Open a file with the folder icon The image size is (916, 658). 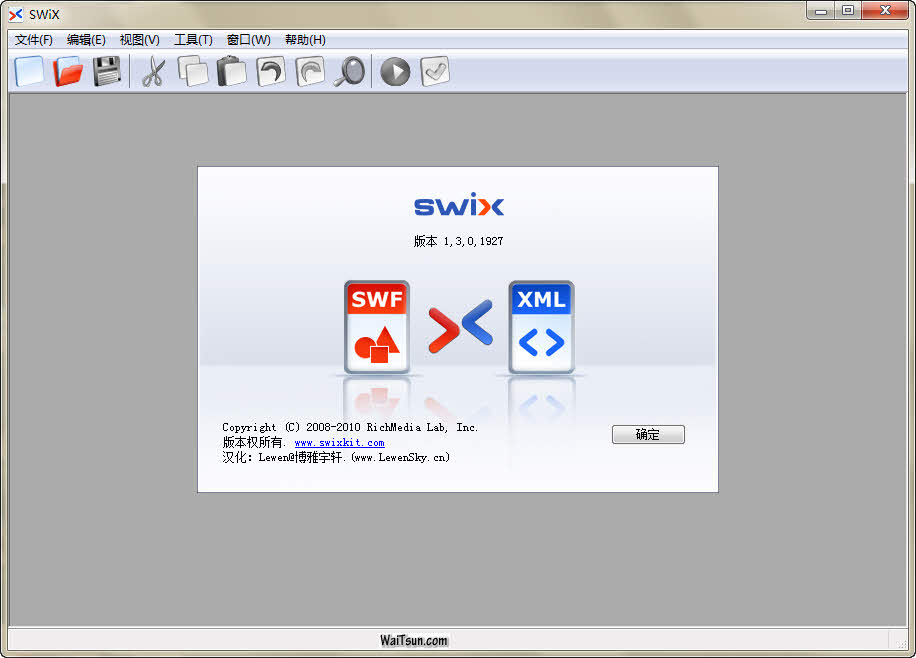click(68, 71)
